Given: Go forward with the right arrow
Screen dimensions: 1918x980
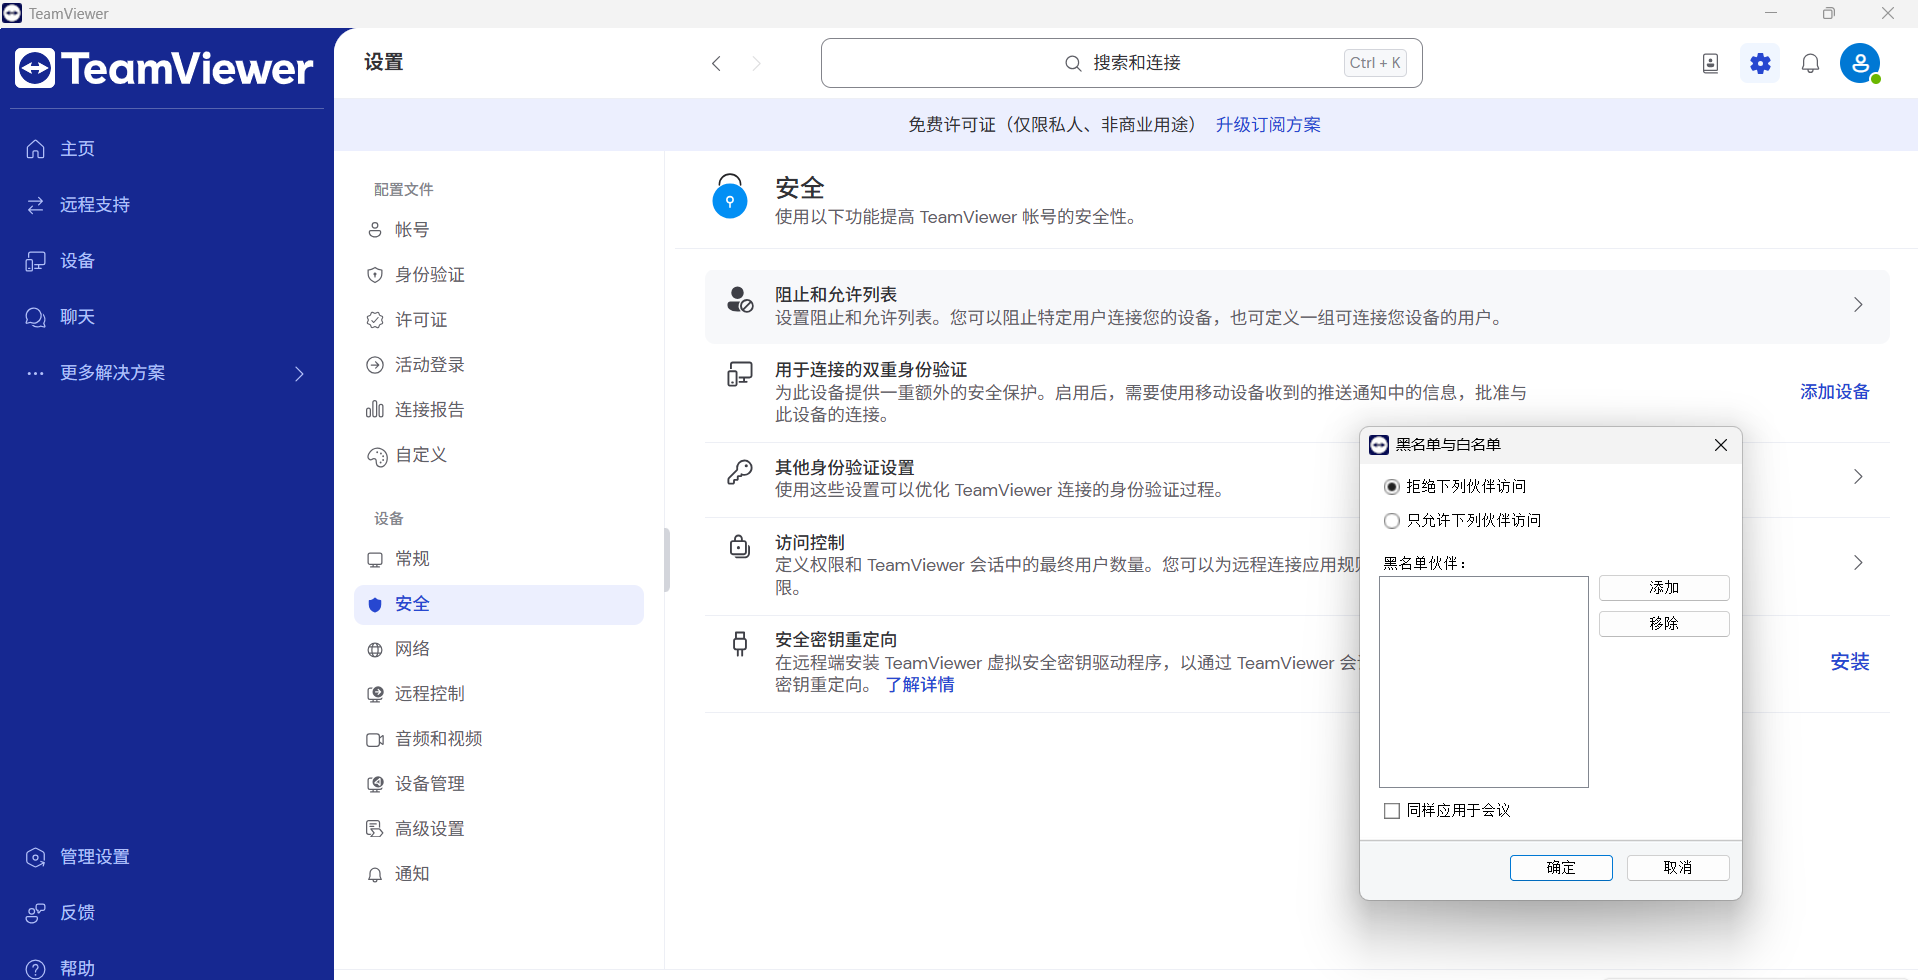Looking at the screenshot, I should [x=756, y=64].
